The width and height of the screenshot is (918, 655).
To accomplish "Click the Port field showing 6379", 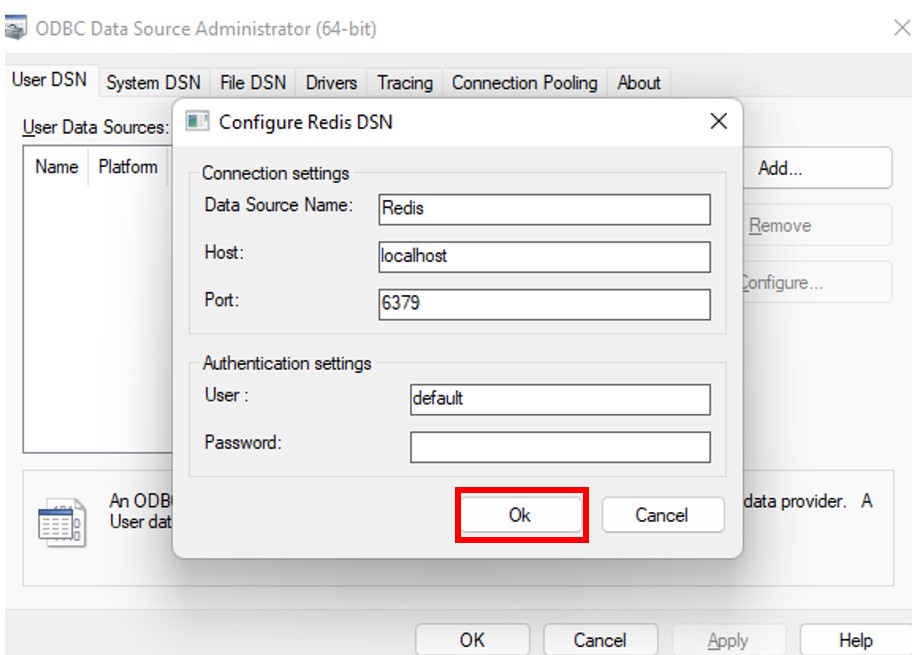I will pyautogui.click(x=544, y=304).
